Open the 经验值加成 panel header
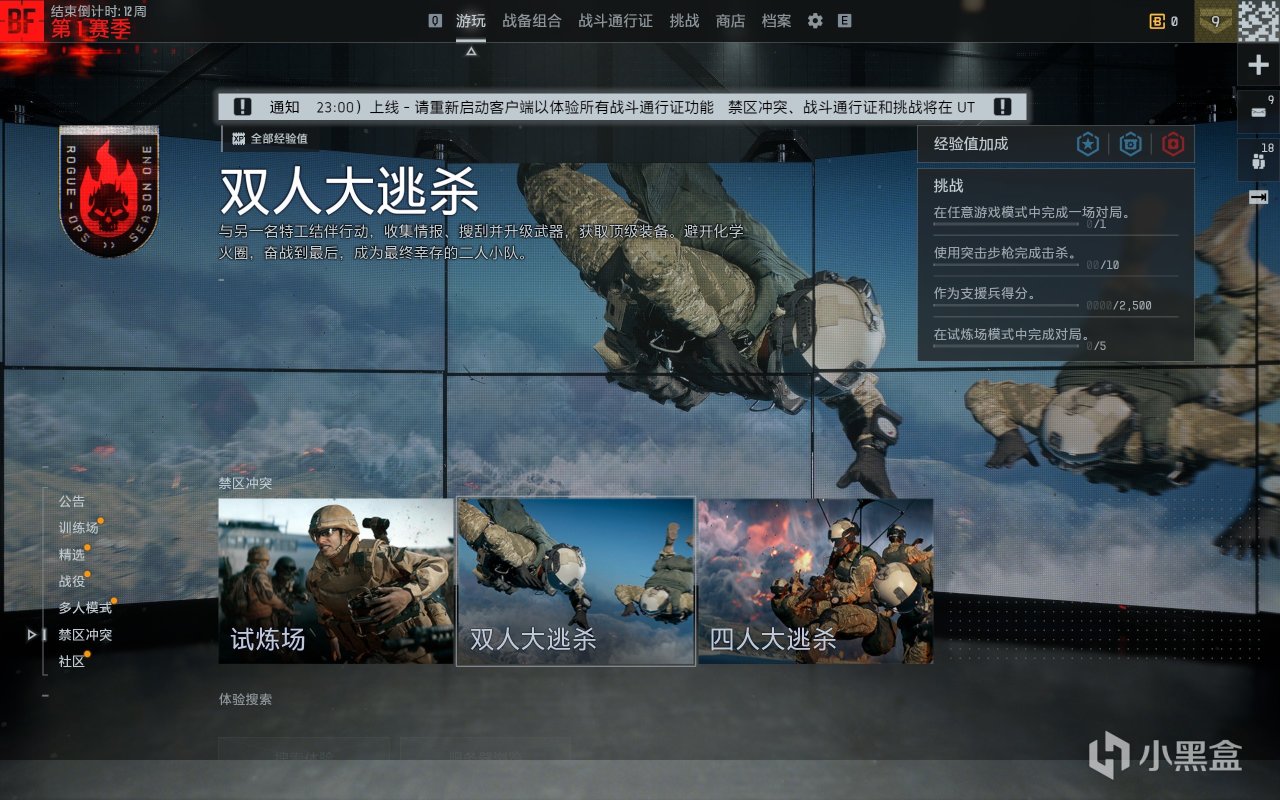The image size is (1280, 800). (x=1055, y=144)
